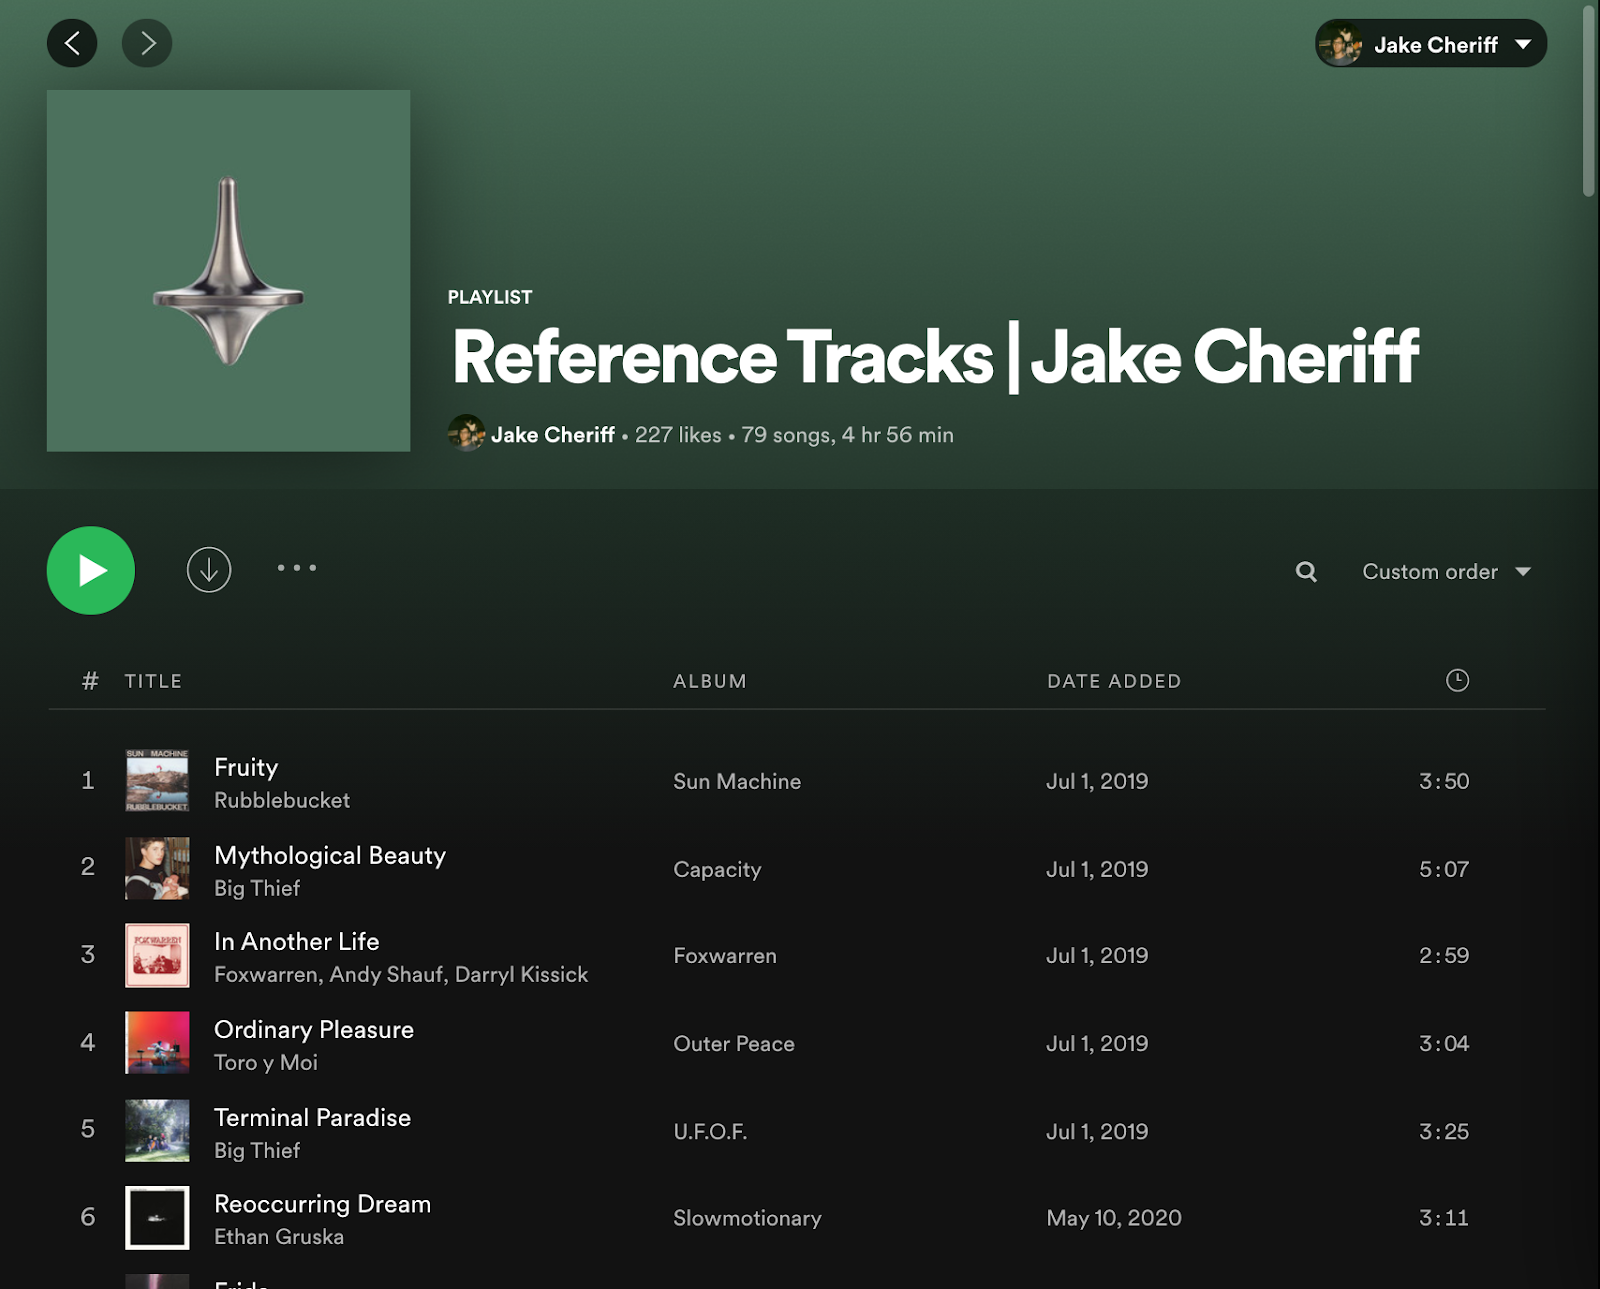Image resolution: width=1600 pixels, height=1289 pixels.
Task: Click Jake Cheriff's small avatar beside the byline
Action: click(466, 434)
